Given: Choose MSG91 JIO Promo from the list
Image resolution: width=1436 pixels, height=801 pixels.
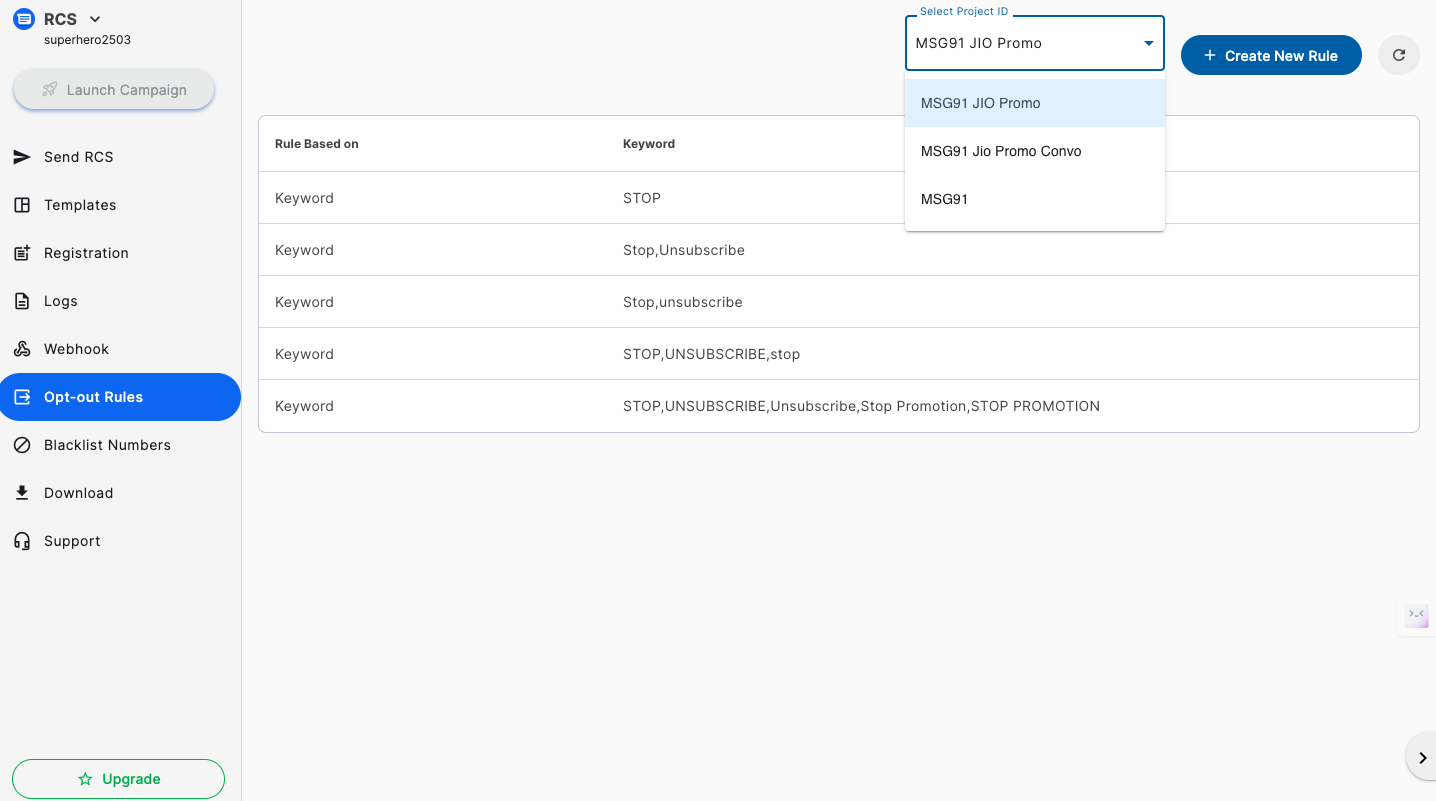Looking at the screenshot, I should [x=1035, y=103].
